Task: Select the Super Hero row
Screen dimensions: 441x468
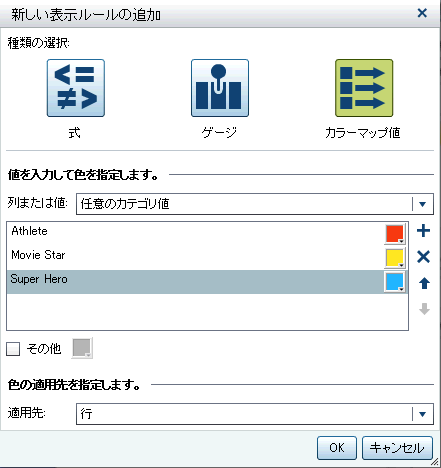Action: coord(207,282)
